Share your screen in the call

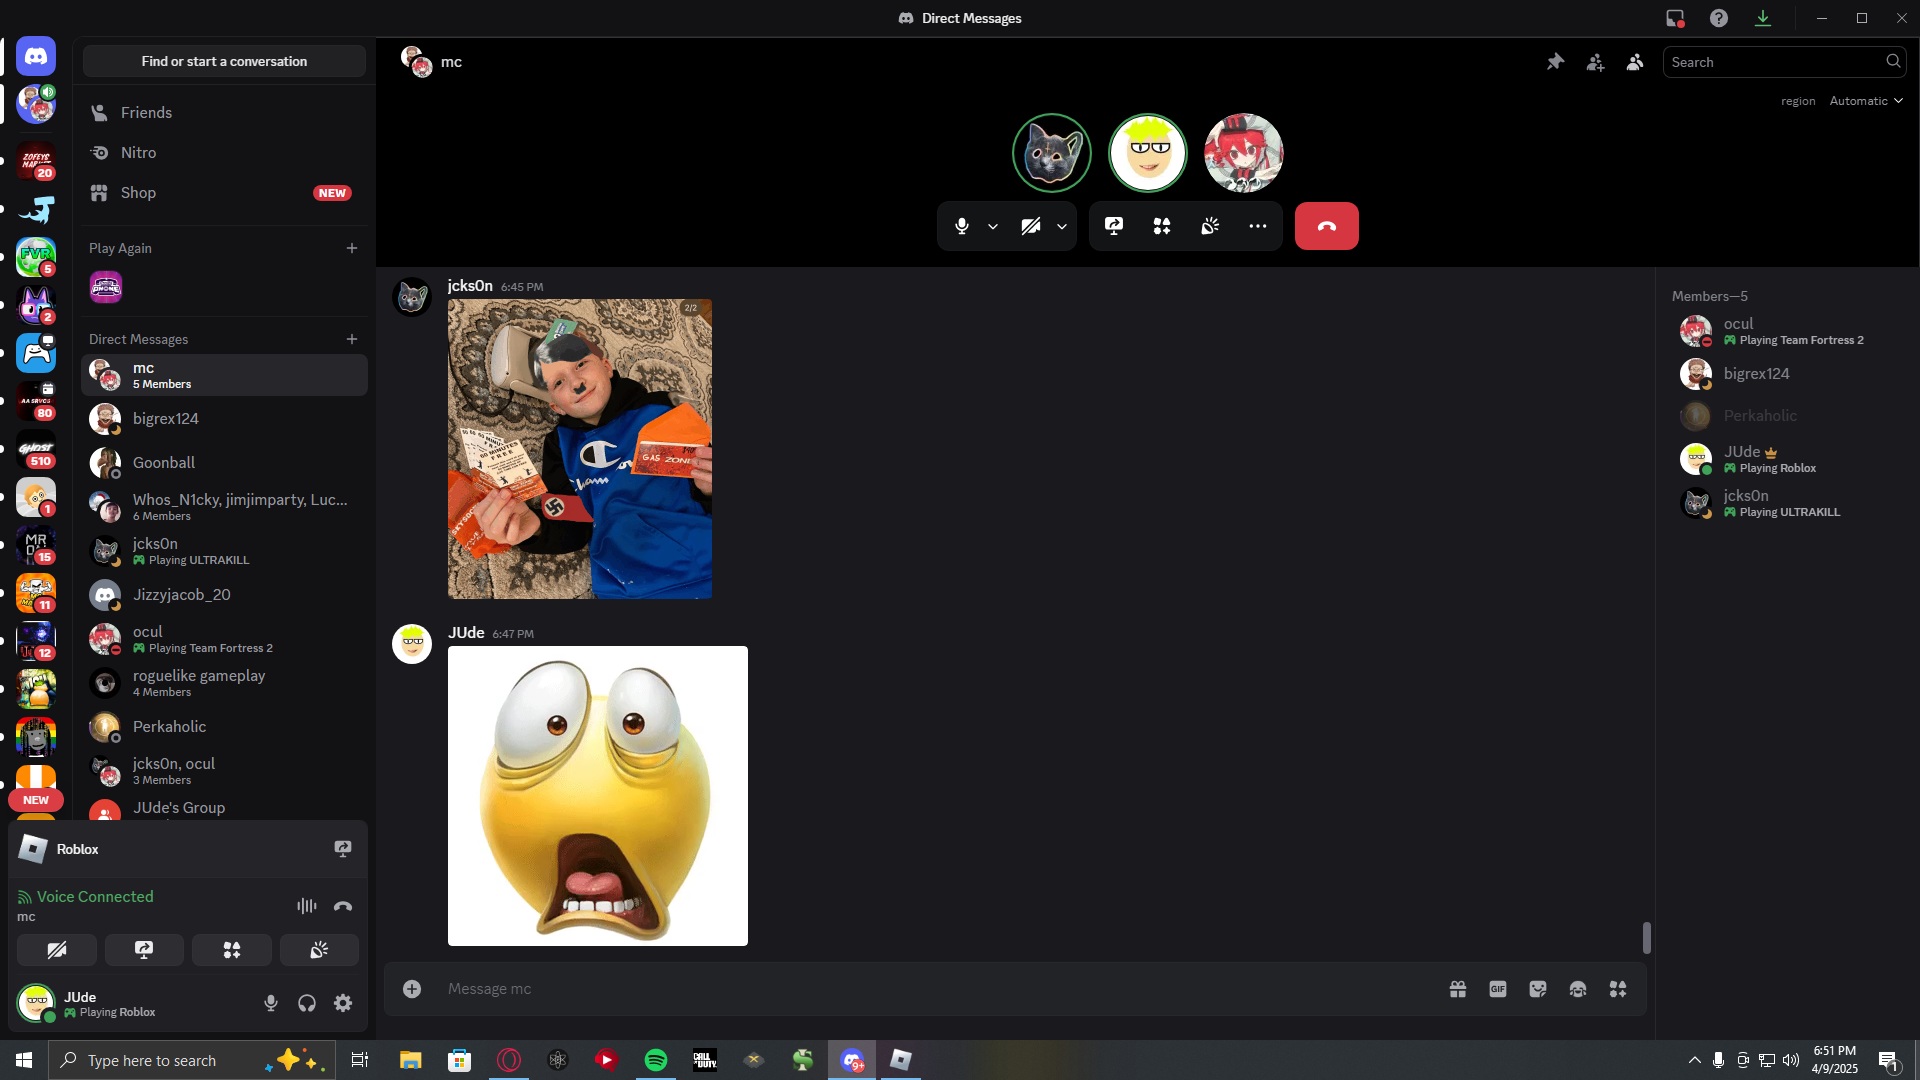point(1113,226)
